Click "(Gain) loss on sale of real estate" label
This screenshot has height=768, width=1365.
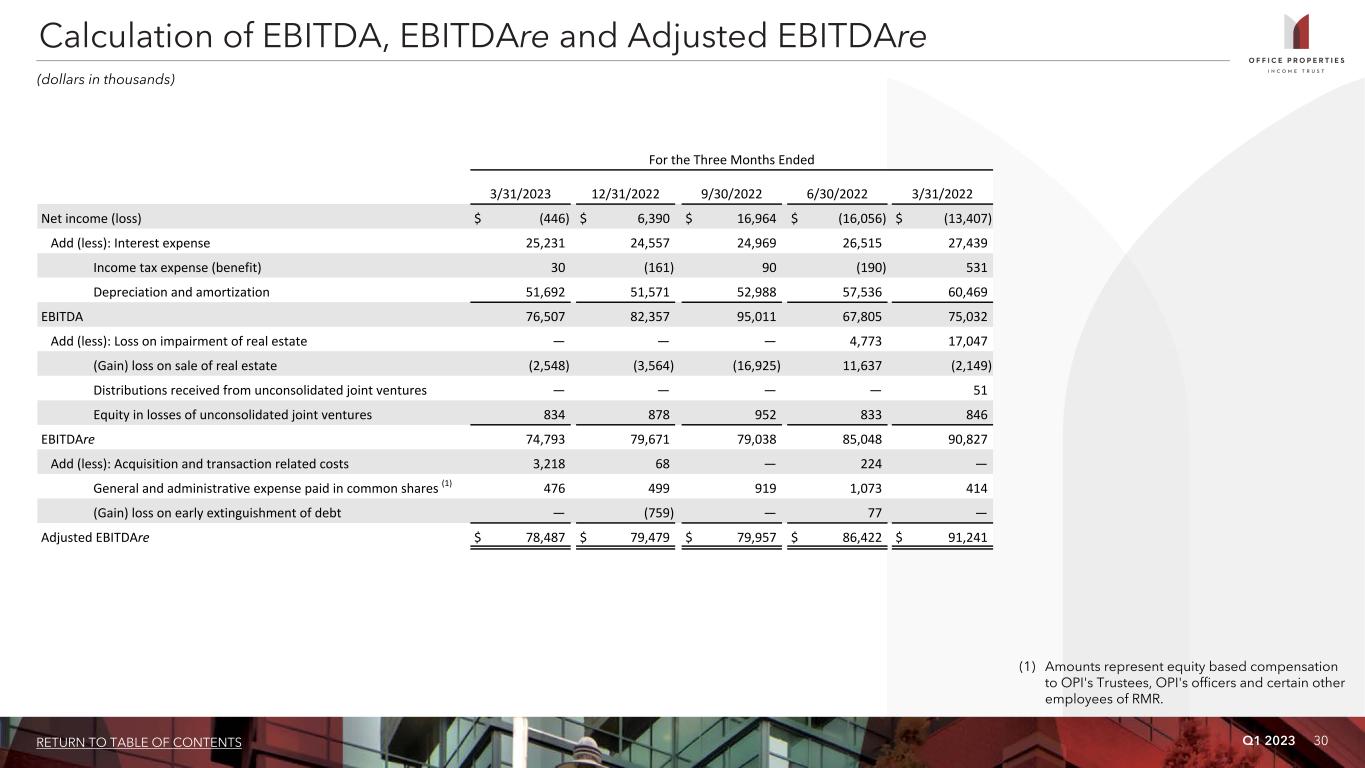point(185,365)
